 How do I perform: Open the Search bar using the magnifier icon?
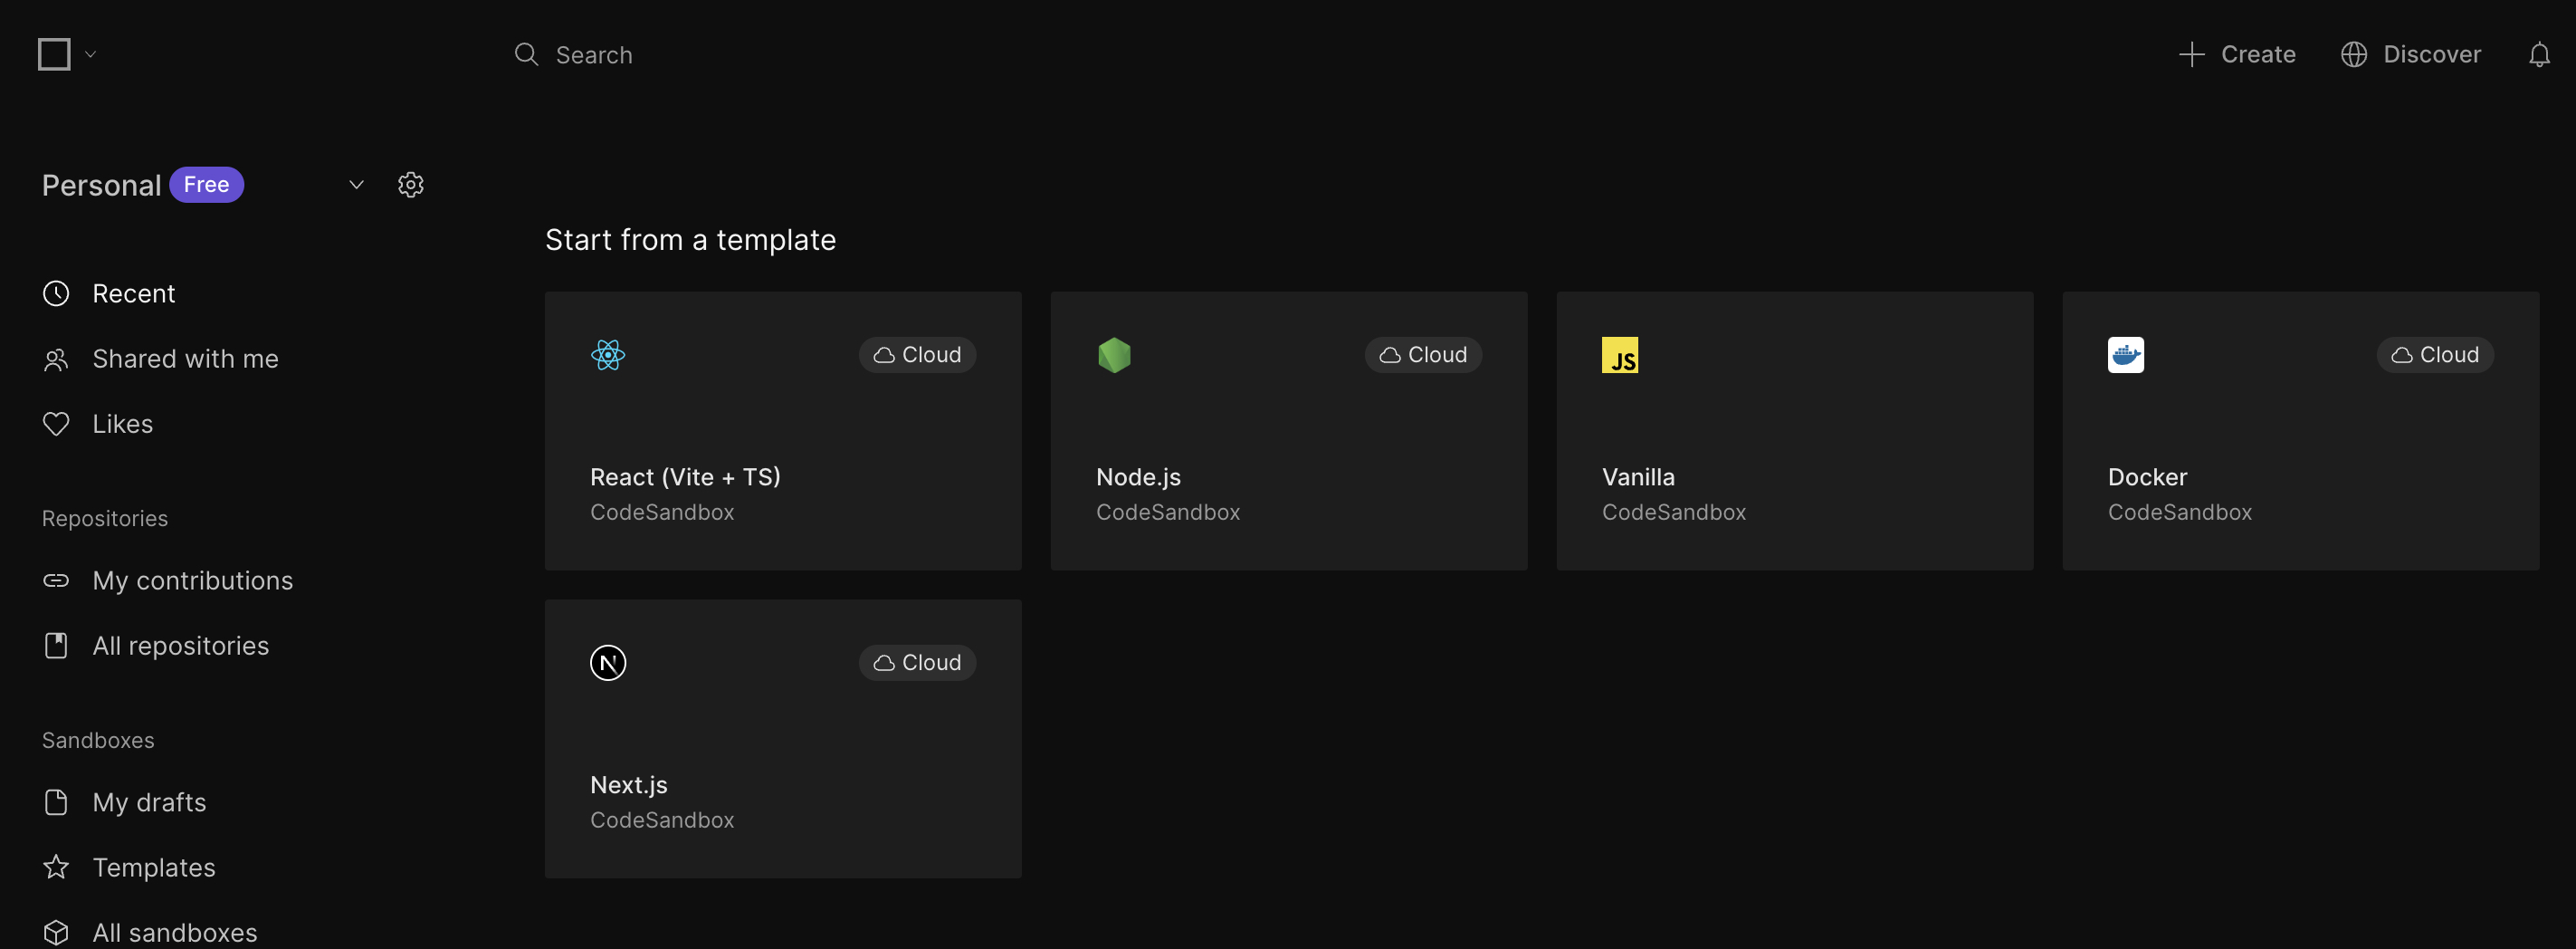525,54
